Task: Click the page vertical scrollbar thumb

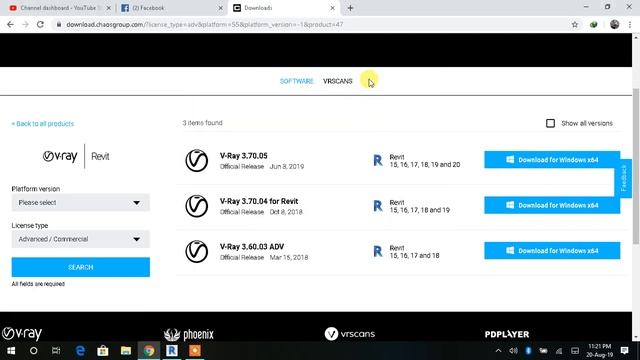Action: [x=636, y=167]
